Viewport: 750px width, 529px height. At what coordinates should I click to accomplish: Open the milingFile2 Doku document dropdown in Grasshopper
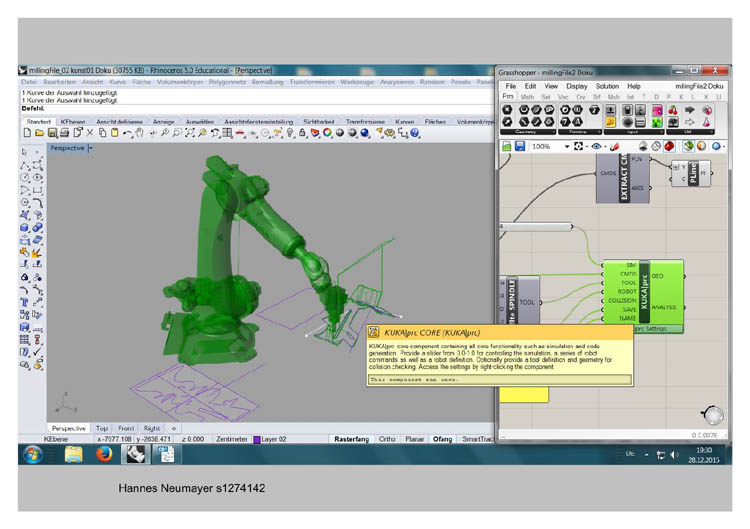[x=699, y=86]
